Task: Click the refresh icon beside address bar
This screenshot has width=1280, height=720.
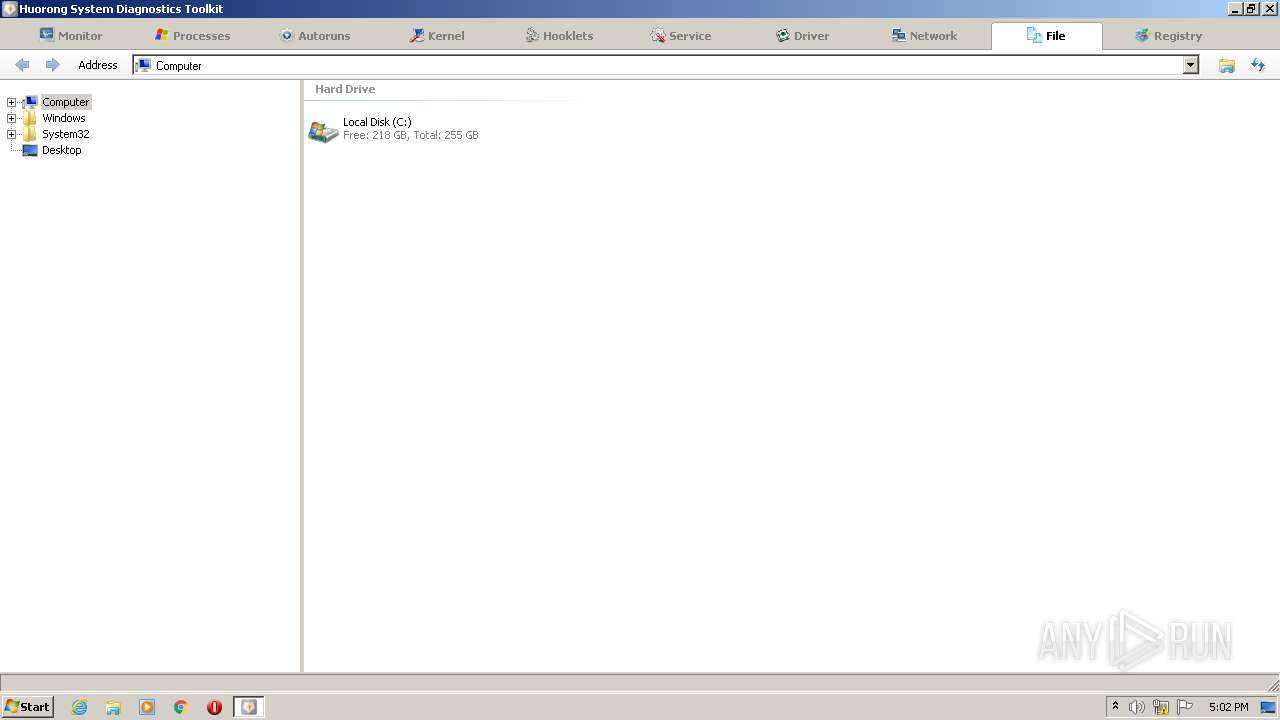Action: pos(1258,65)
